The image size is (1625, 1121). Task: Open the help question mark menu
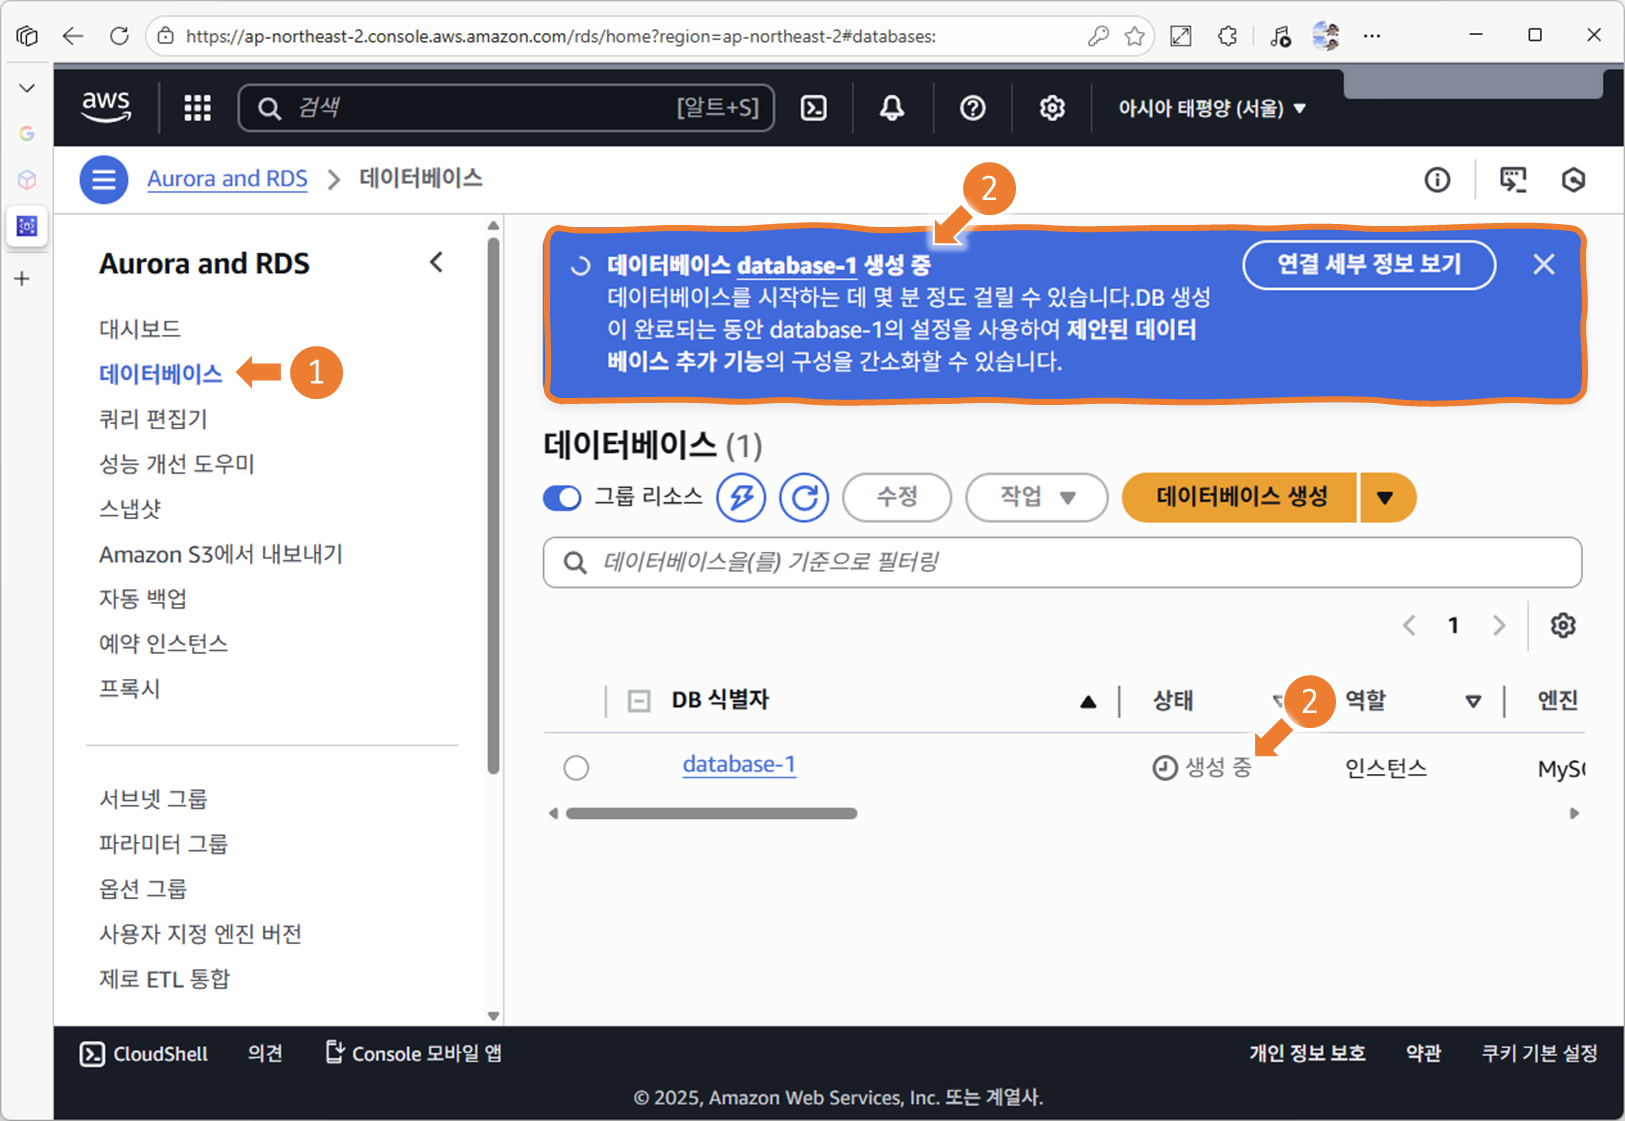tap(972, 107)
